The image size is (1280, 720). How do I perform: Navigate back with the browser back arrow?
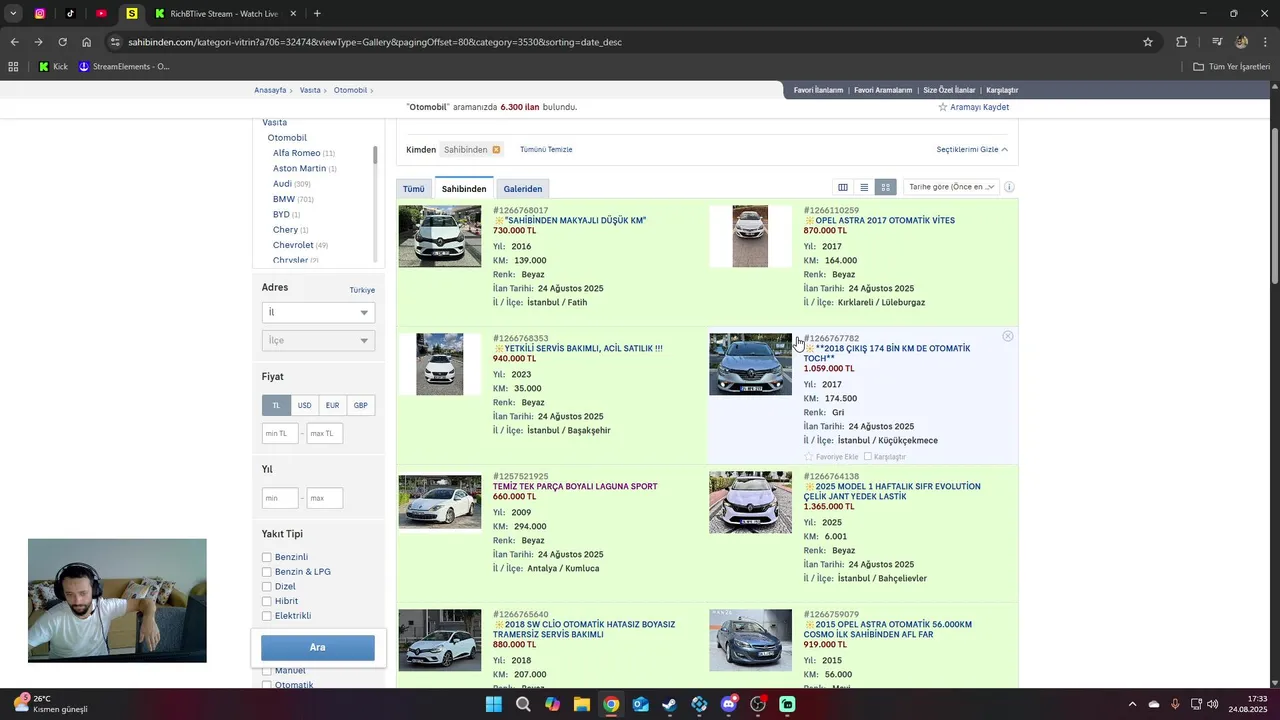(14, 42)
